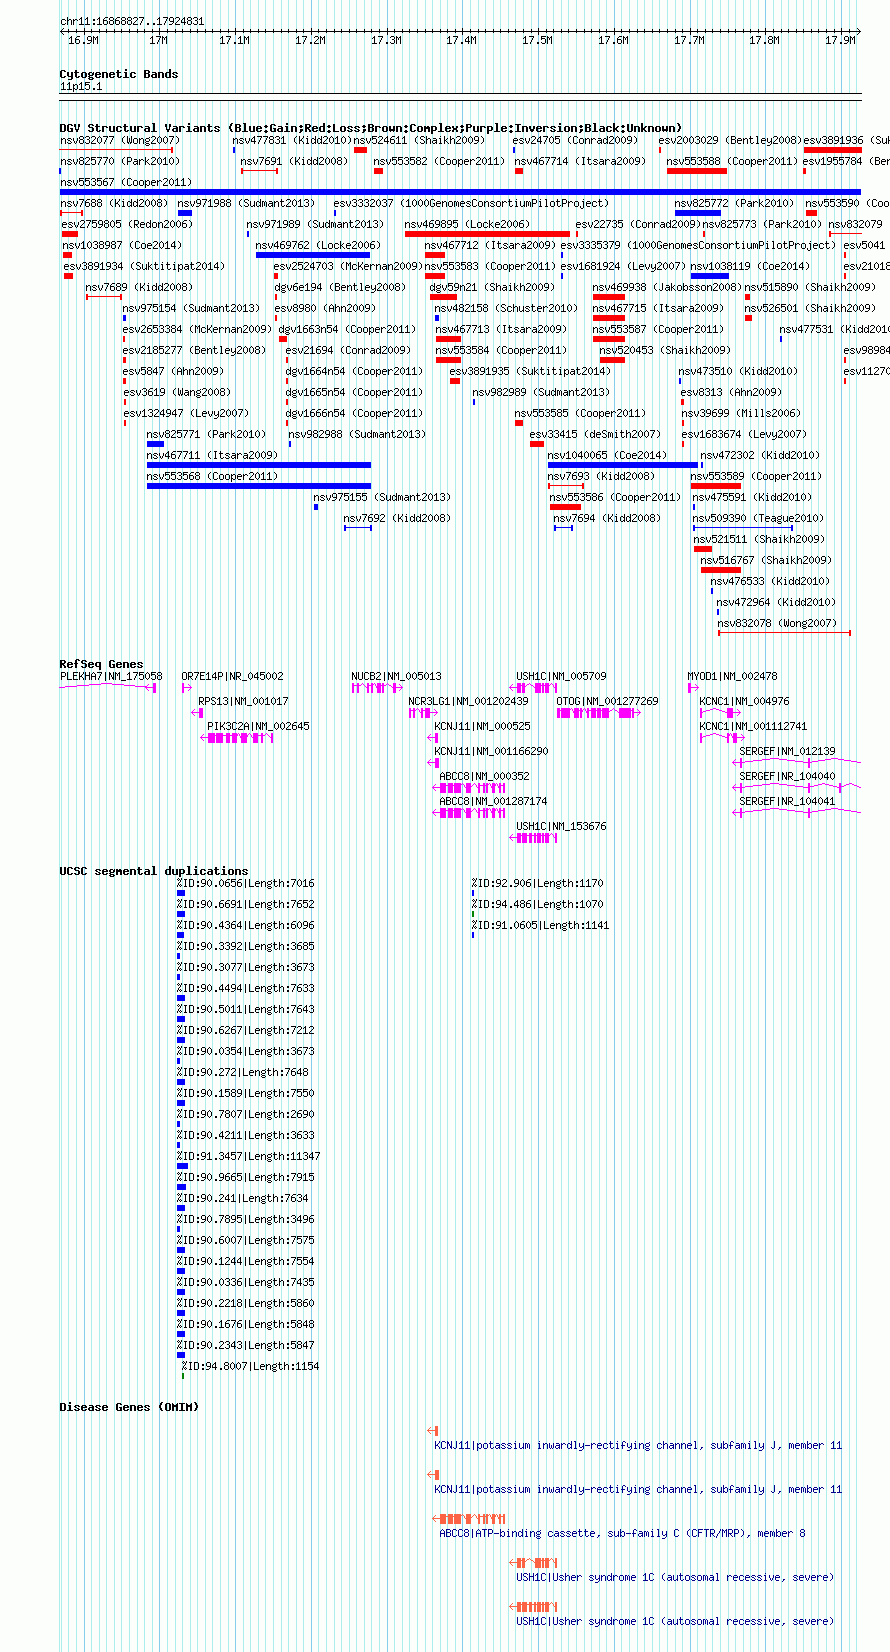This screenshot has width=890, height=1652.
Task: Open the SERGEF|NR_104040 transcript
Action: 787,776
